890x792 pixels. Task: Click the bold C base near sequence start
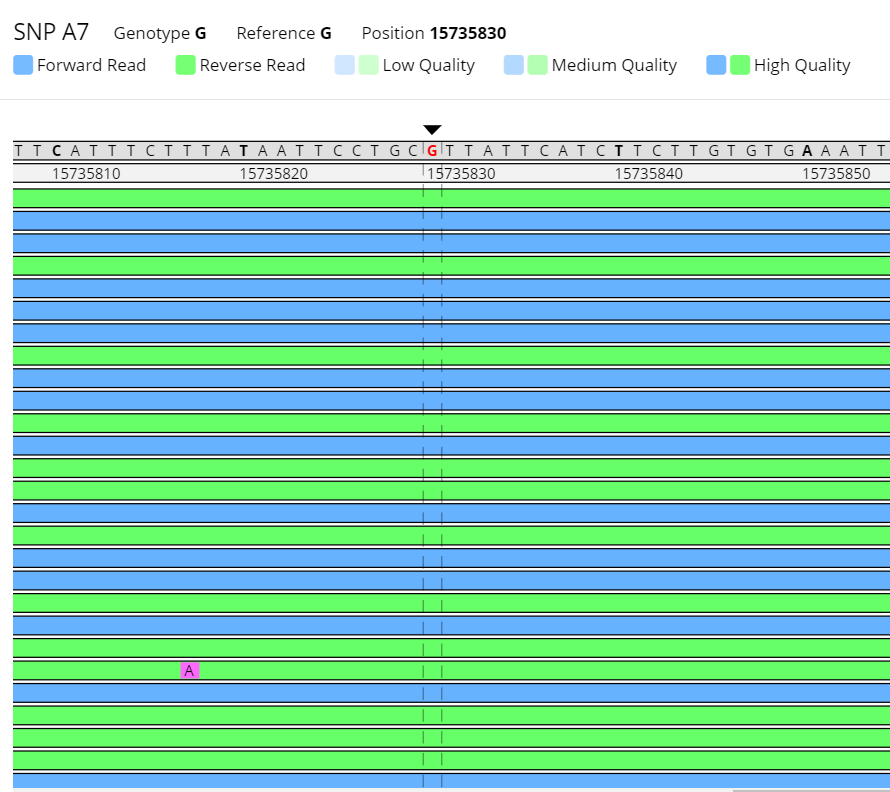tap(56, 150)
